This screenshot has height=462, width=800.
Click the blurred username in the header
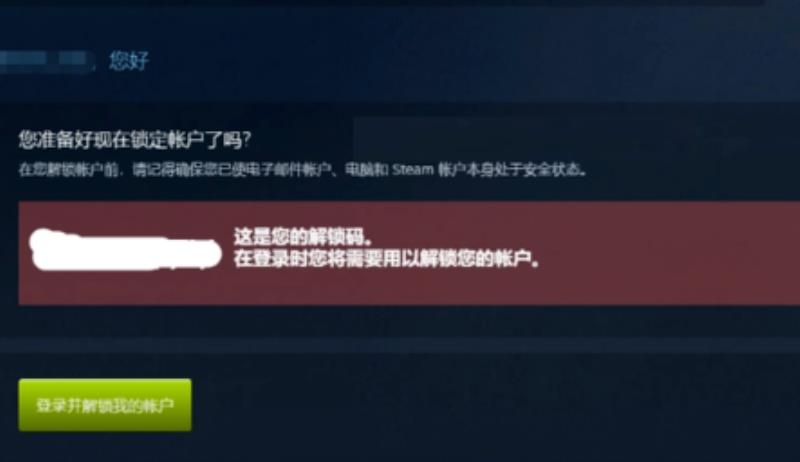coord(44,60)
